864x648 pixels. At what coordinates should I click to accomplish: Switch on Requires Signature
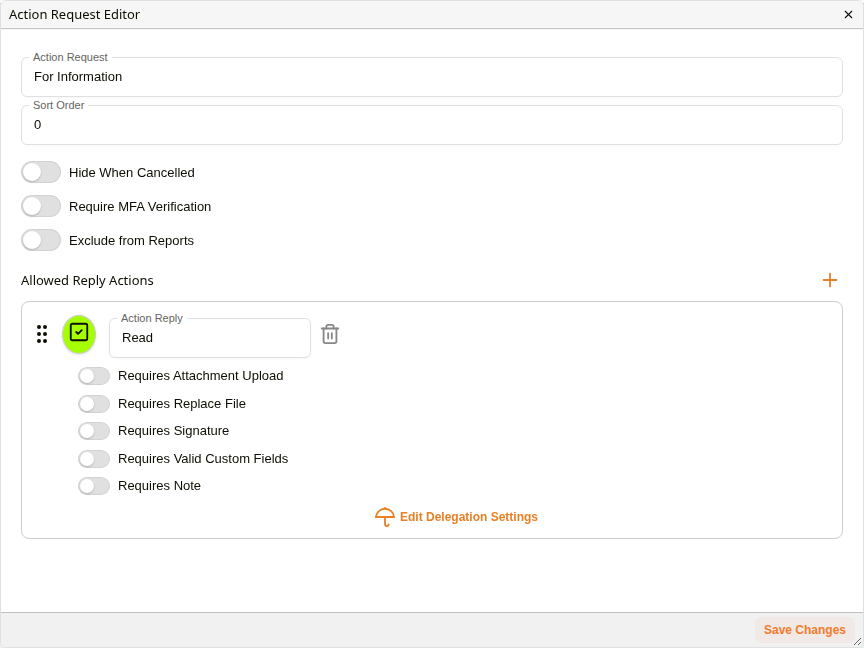click(x=94, y=431)
